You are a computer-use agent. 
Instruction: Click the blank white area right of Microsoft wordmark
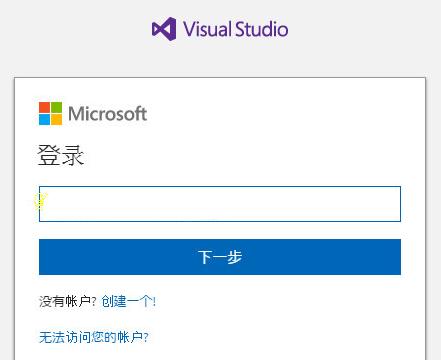click(x=273, y=114)
